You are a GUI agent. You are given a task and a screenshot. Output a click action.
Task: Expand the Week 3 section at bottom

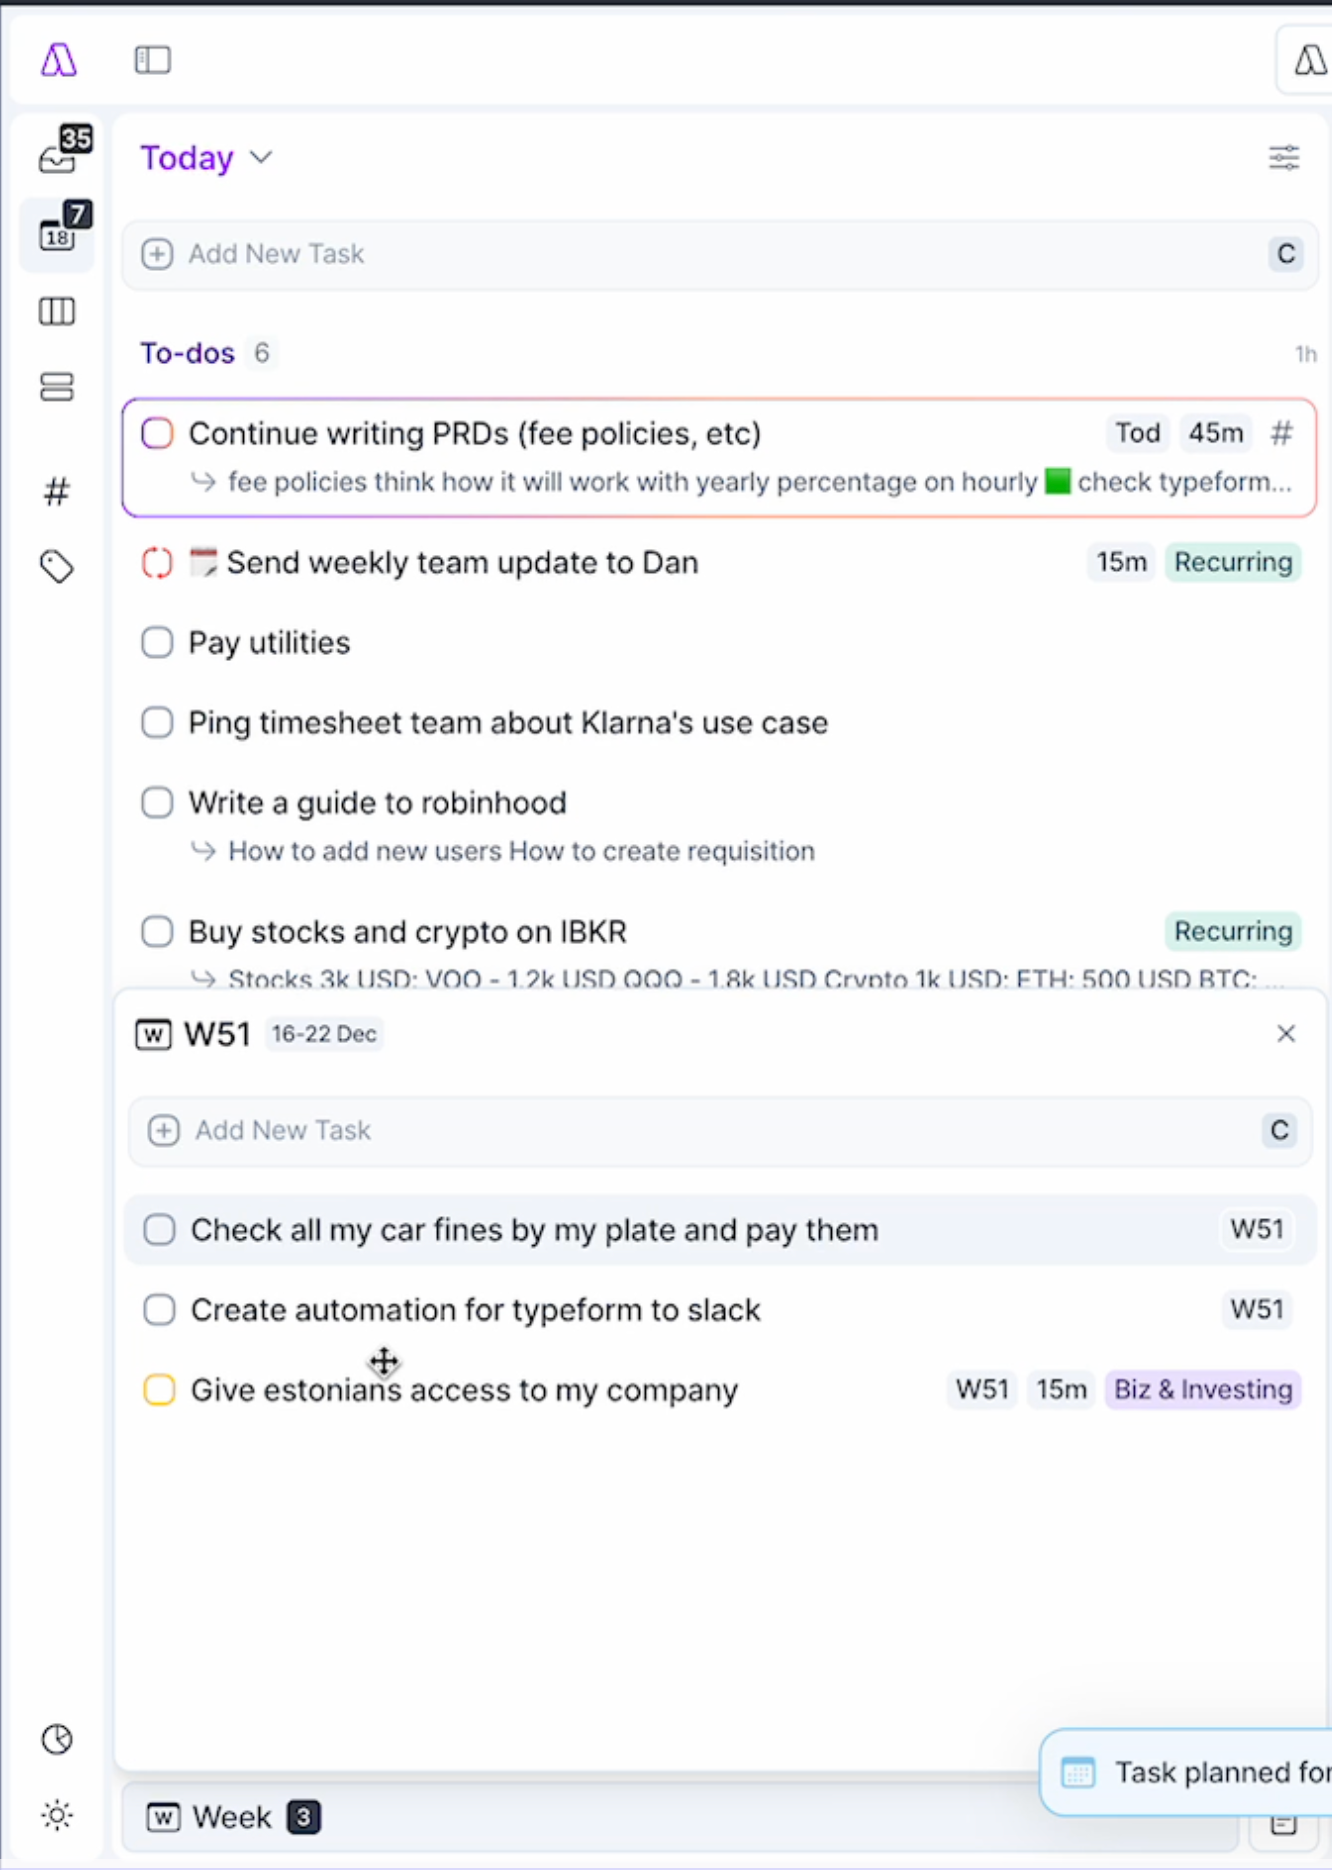233,1816
